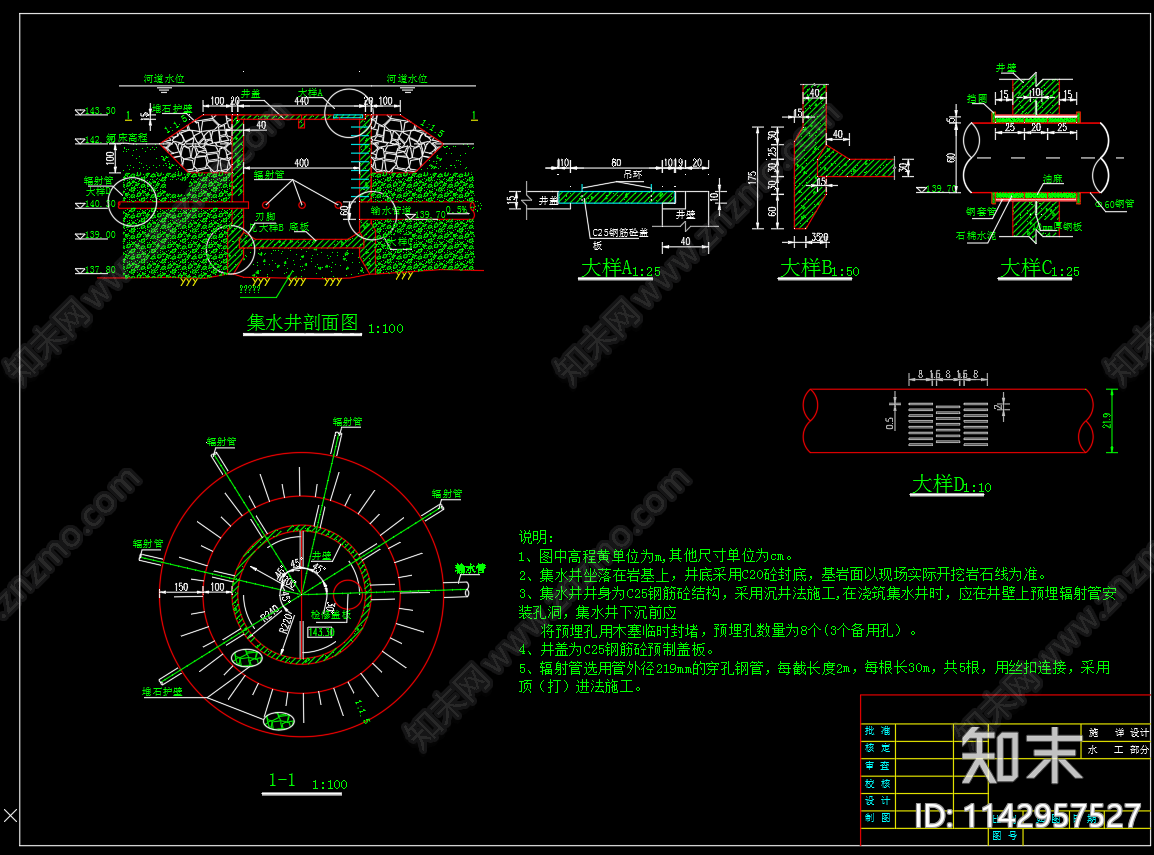Click the 校核 cell in the title block
Viewport: 1154px width, 855px height.
tap(877, 784)
